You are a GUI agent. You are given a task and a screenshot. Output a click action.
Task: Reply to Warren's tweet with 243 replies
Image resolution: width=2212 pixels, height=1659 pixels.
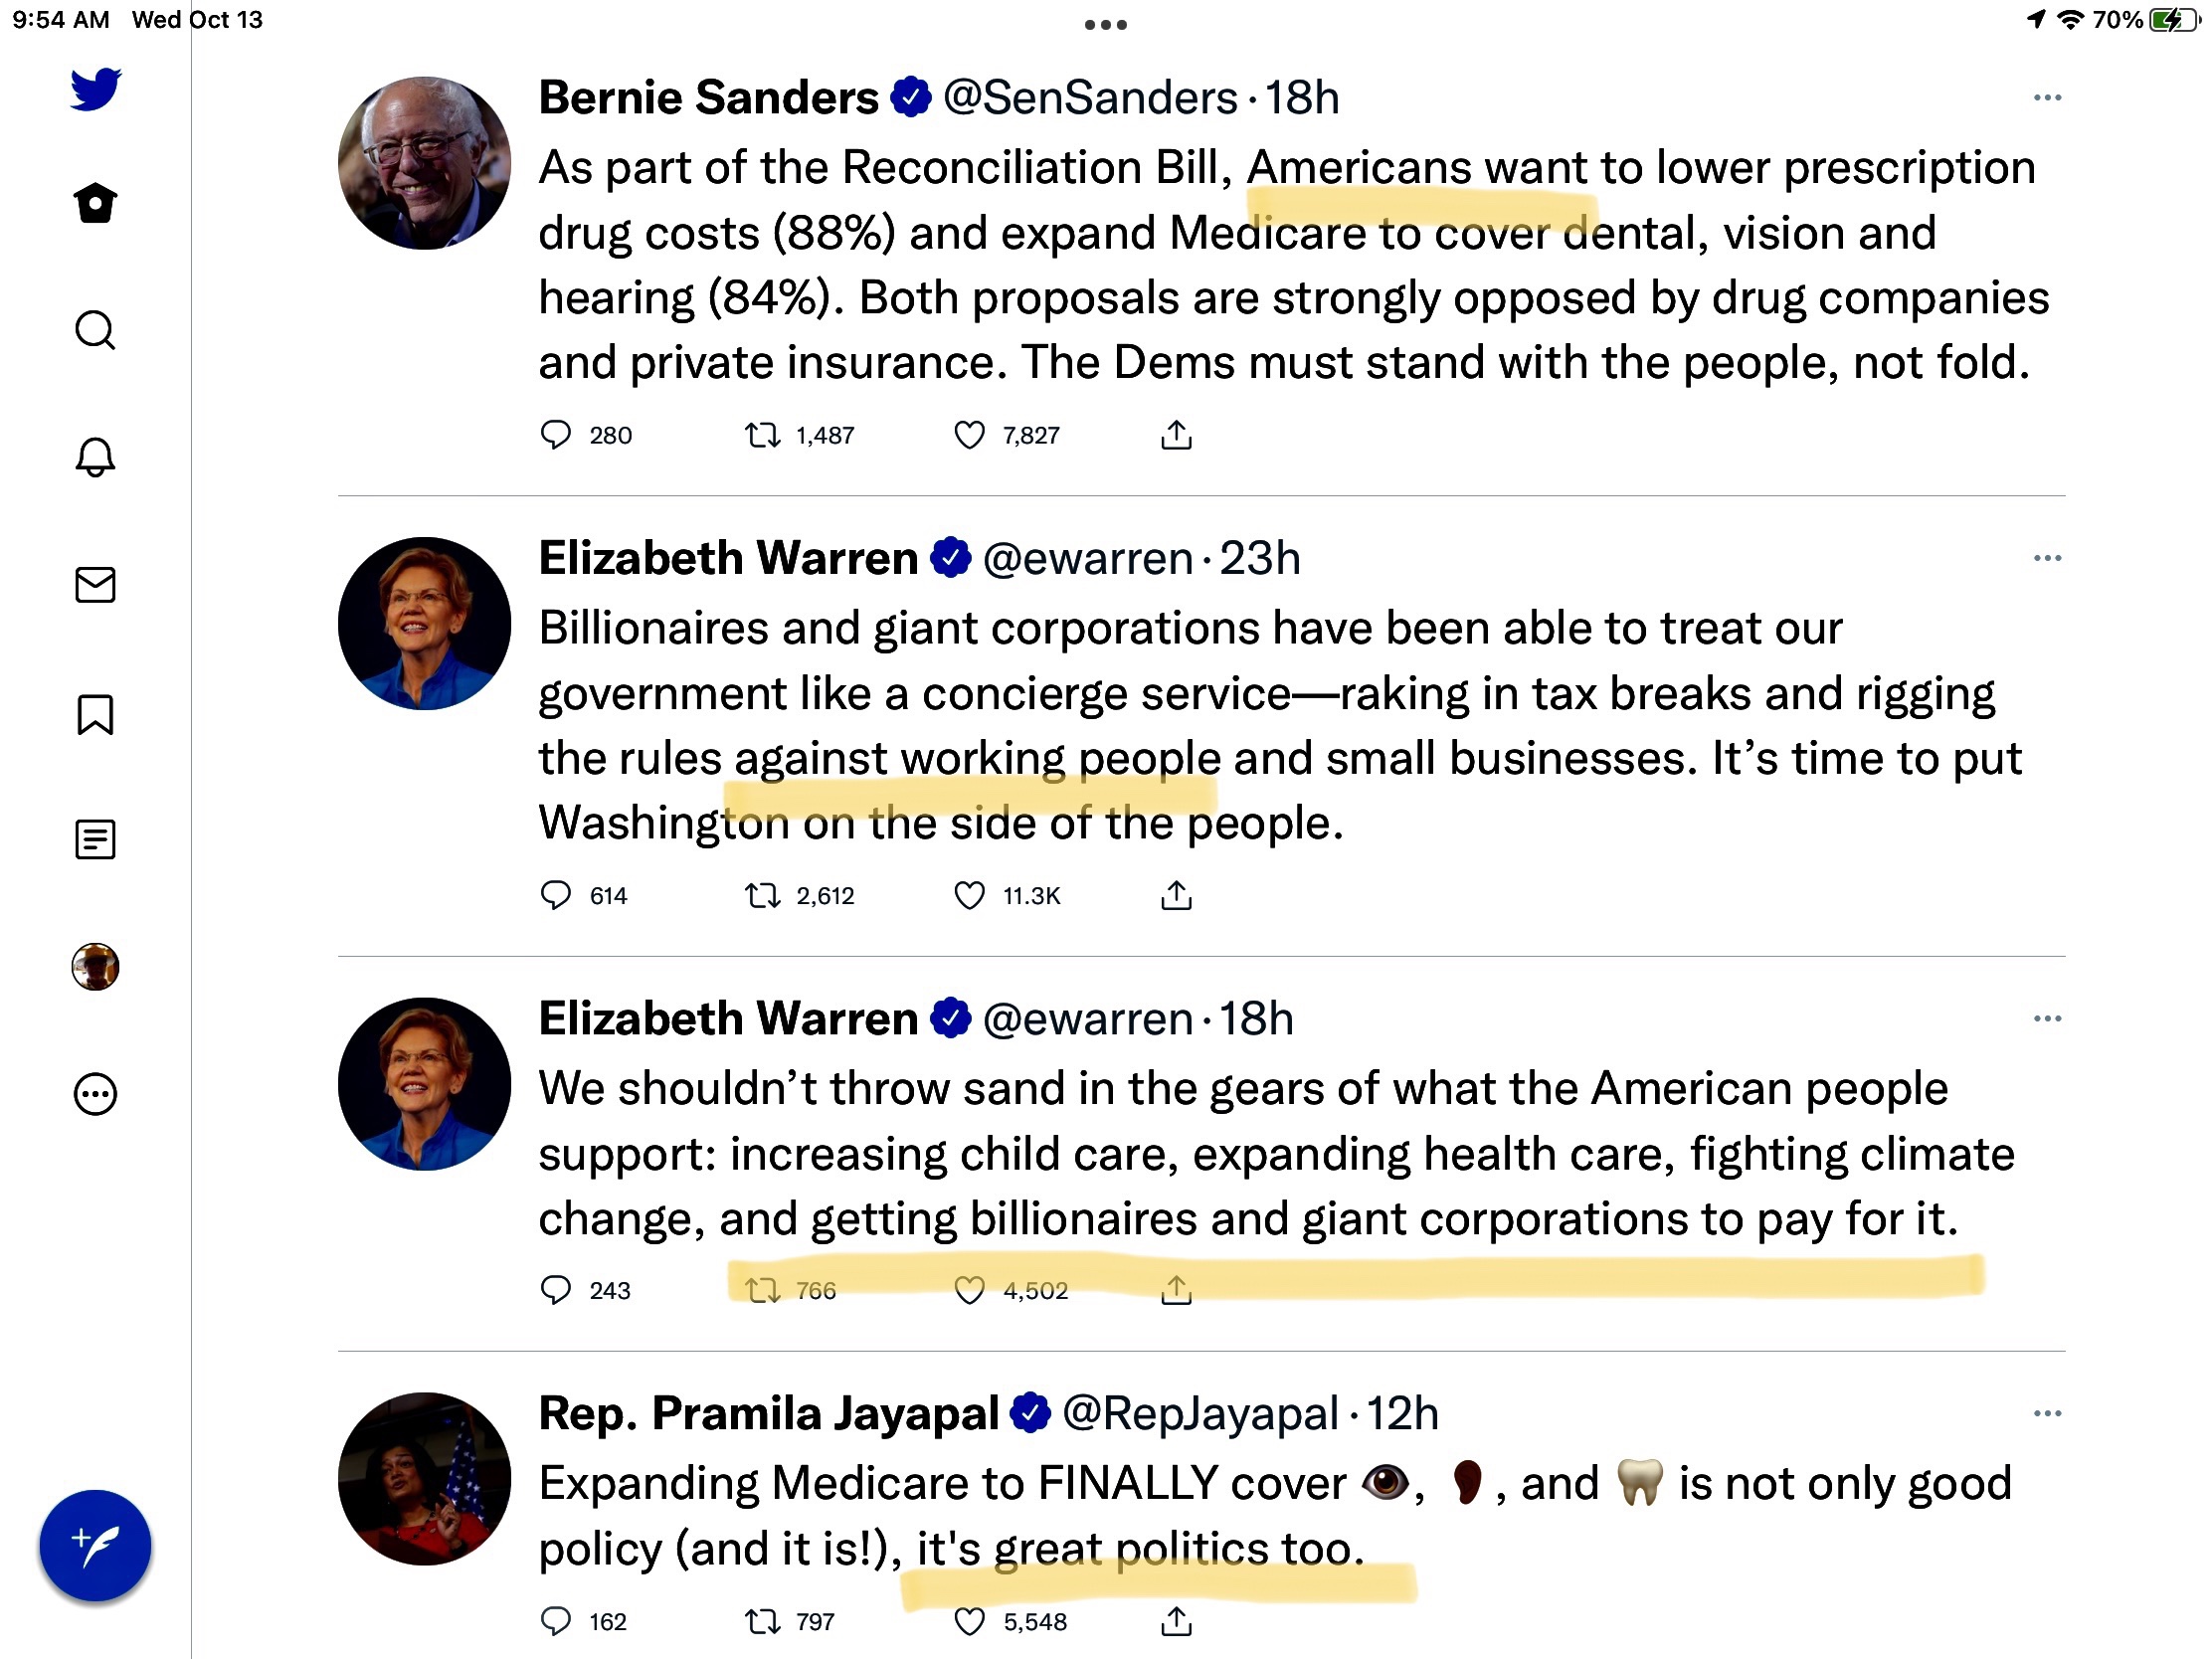(555, 1290)
